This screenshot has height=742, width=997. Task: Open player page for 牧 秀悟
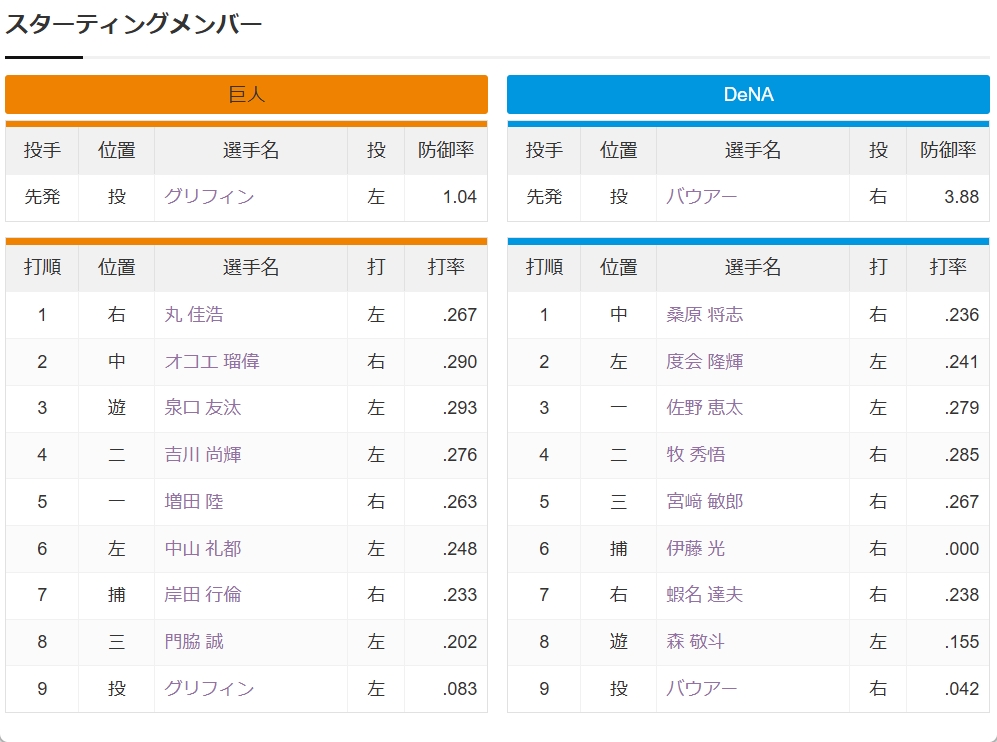696,455
